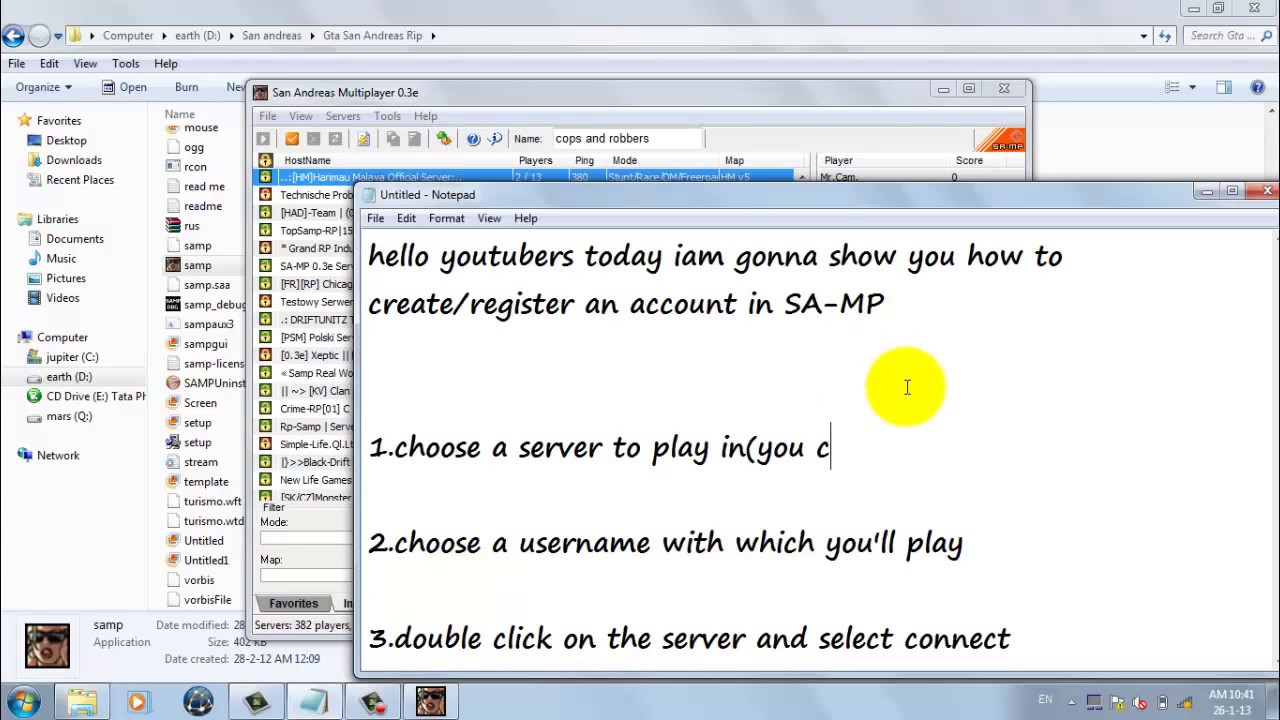Click the Burn button in Explorer toolbar
Screen dimensions: 1280x720
186,87
